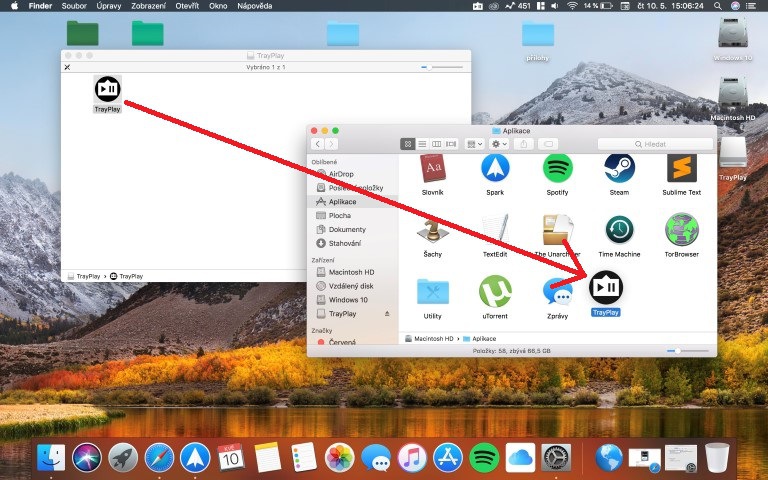Open Notes from the Dock
The height and width of the screenshot is (480, 768).
[267, 458]
